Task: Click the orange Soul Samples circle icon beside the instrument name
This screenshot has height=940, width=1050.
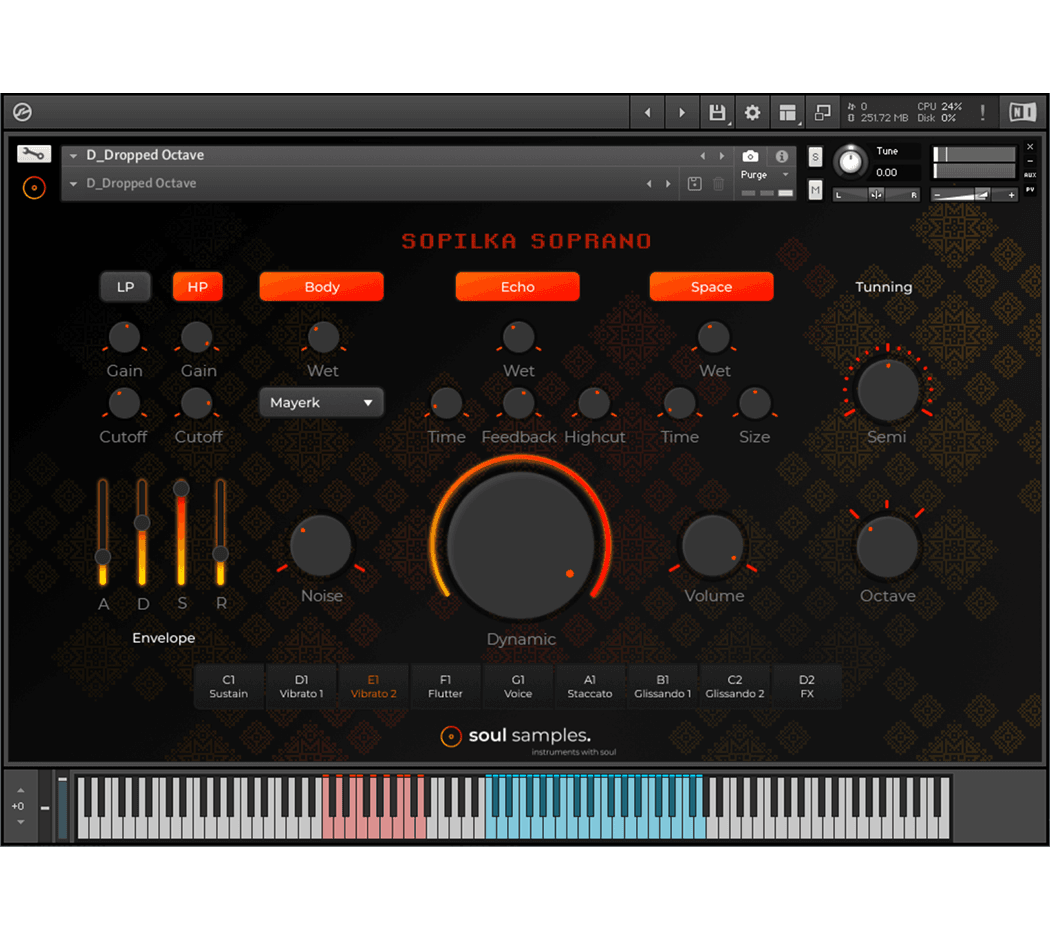Action: [x=34, y=187]
